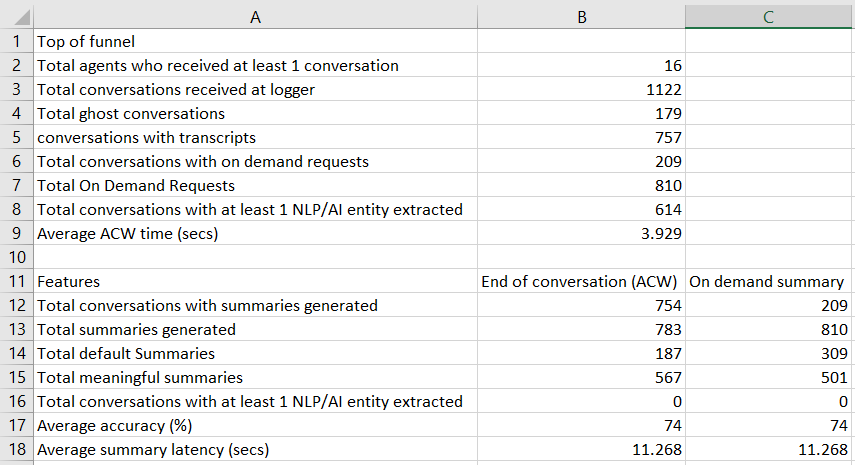Click value 567 in column B

pos(581,377)
